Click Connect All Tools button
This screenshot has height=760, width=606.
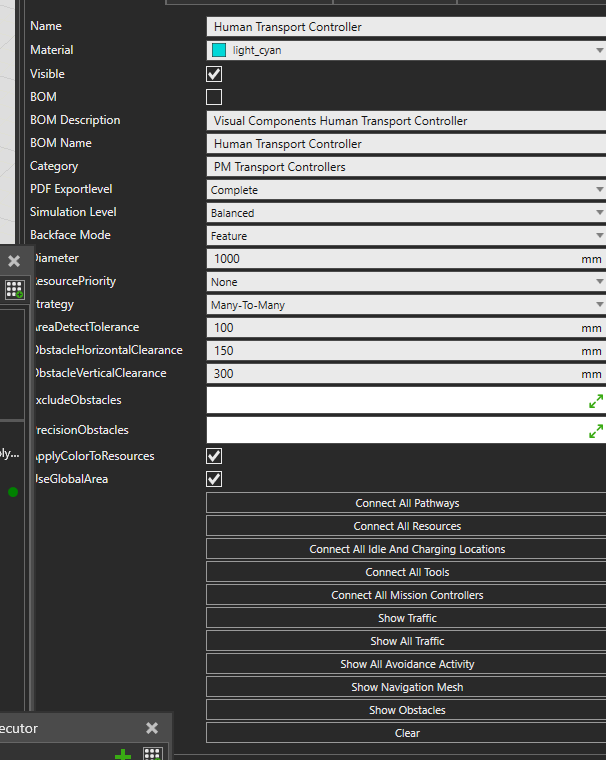[x=406, y=572]
